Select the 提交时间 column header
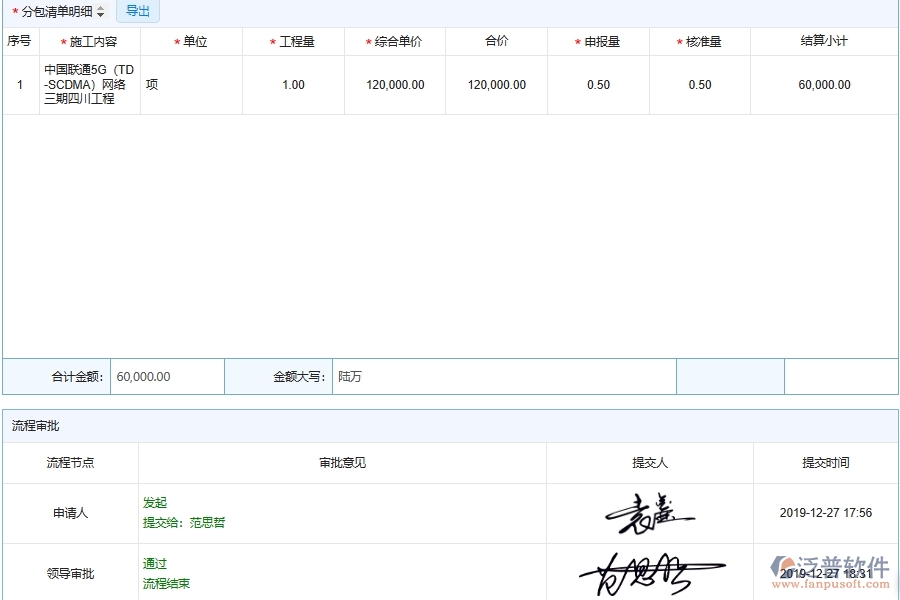900x600 pixels. coord(825,462)
